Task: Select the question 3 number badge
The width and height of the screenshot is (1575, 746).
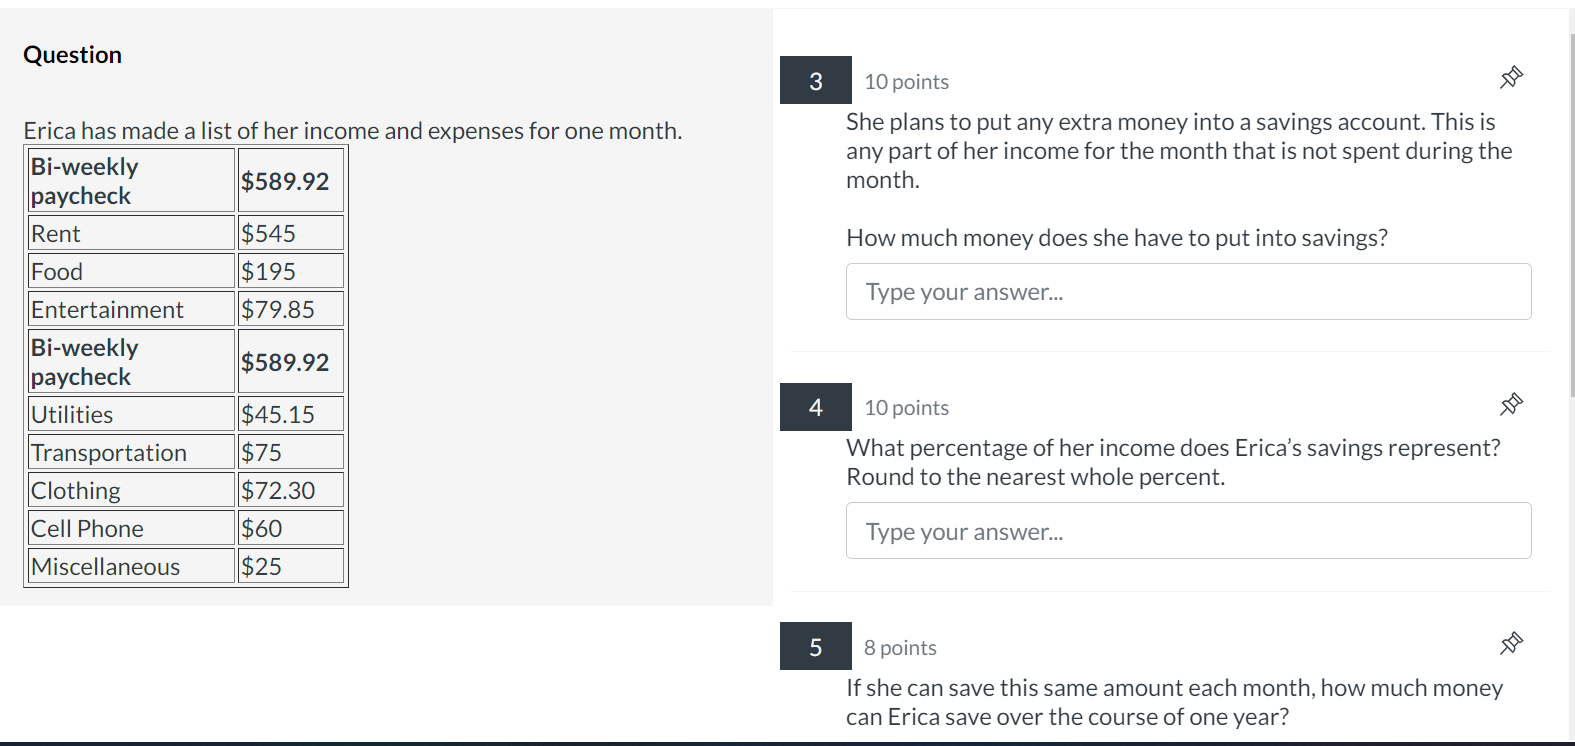Action: click(814, 80)
